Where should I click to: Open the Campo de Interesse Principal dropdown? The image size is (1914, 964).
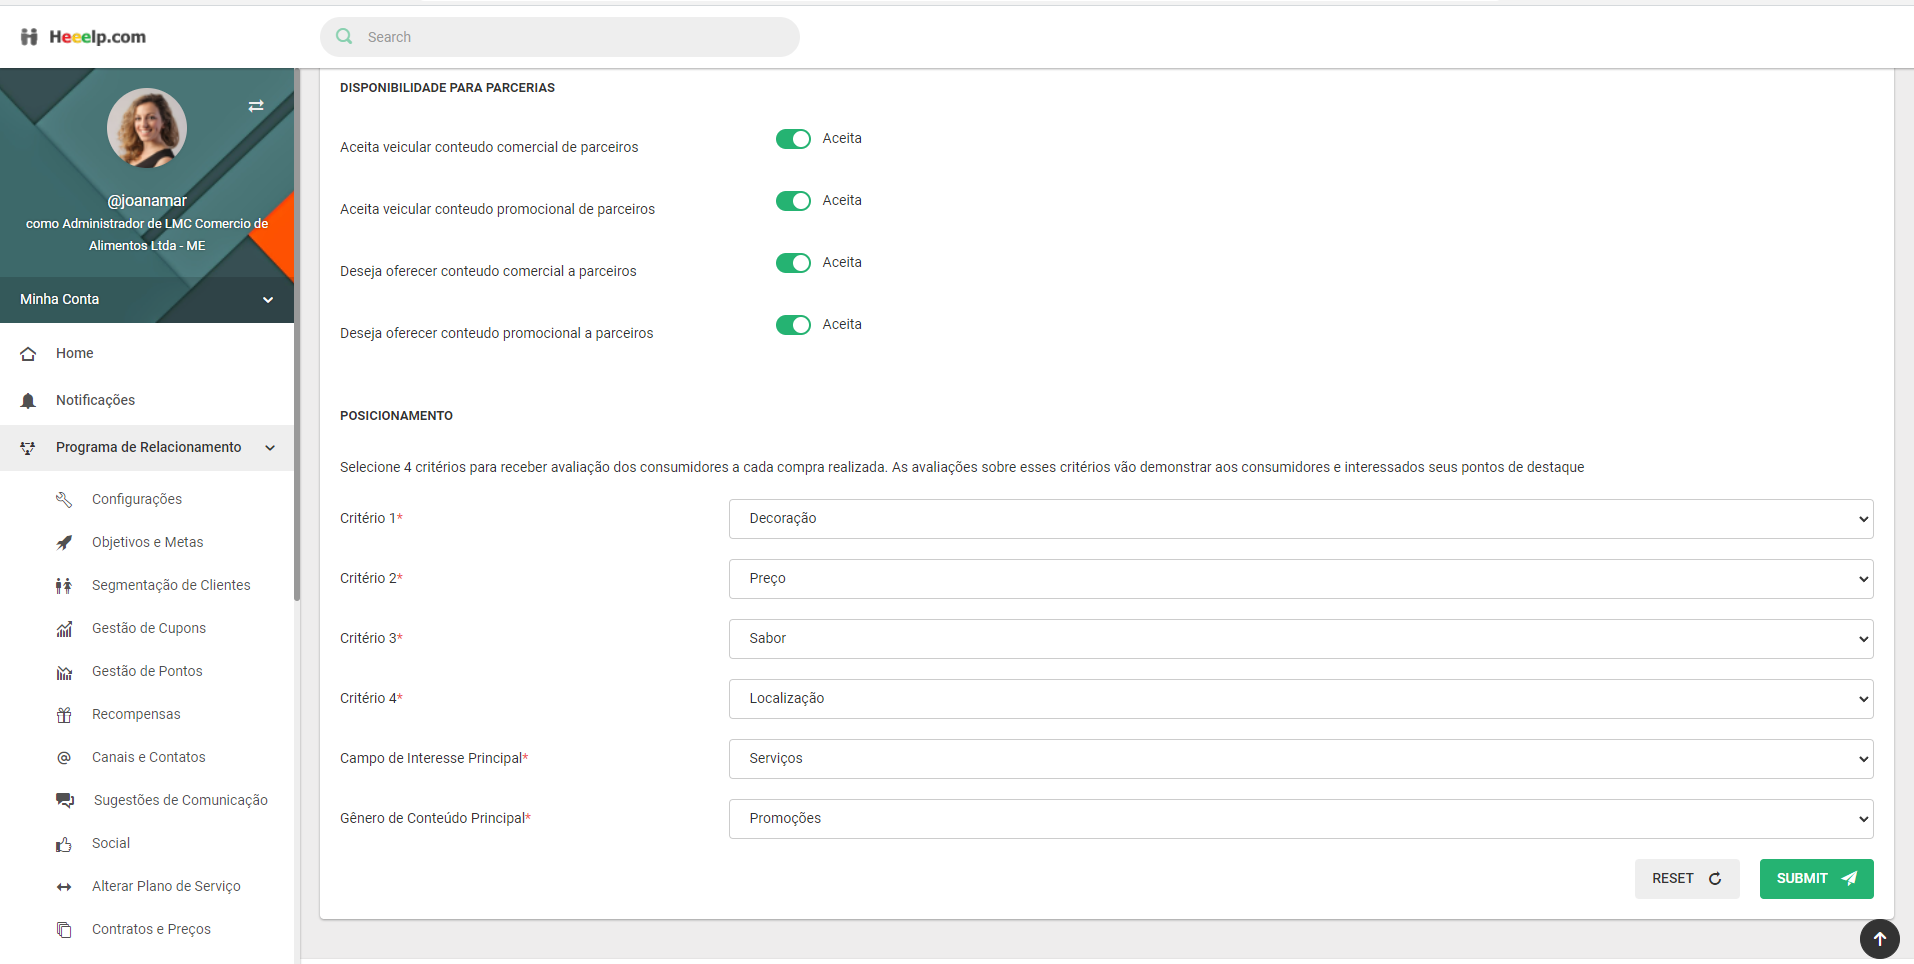(1300, 759)
